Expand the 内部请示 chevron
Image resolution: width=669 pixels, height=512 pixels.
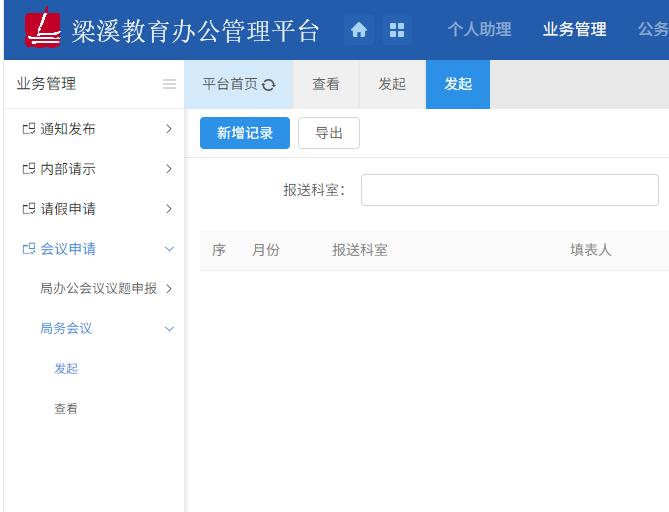click(169, 169)
